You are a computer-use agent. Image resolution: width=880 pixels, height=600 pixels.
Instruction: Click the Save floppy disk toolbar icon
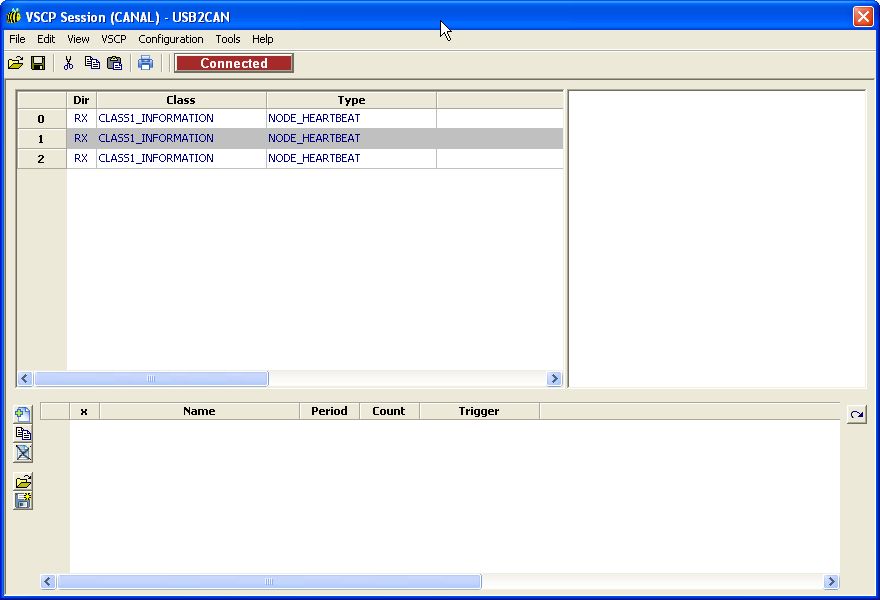pos(38,63)
